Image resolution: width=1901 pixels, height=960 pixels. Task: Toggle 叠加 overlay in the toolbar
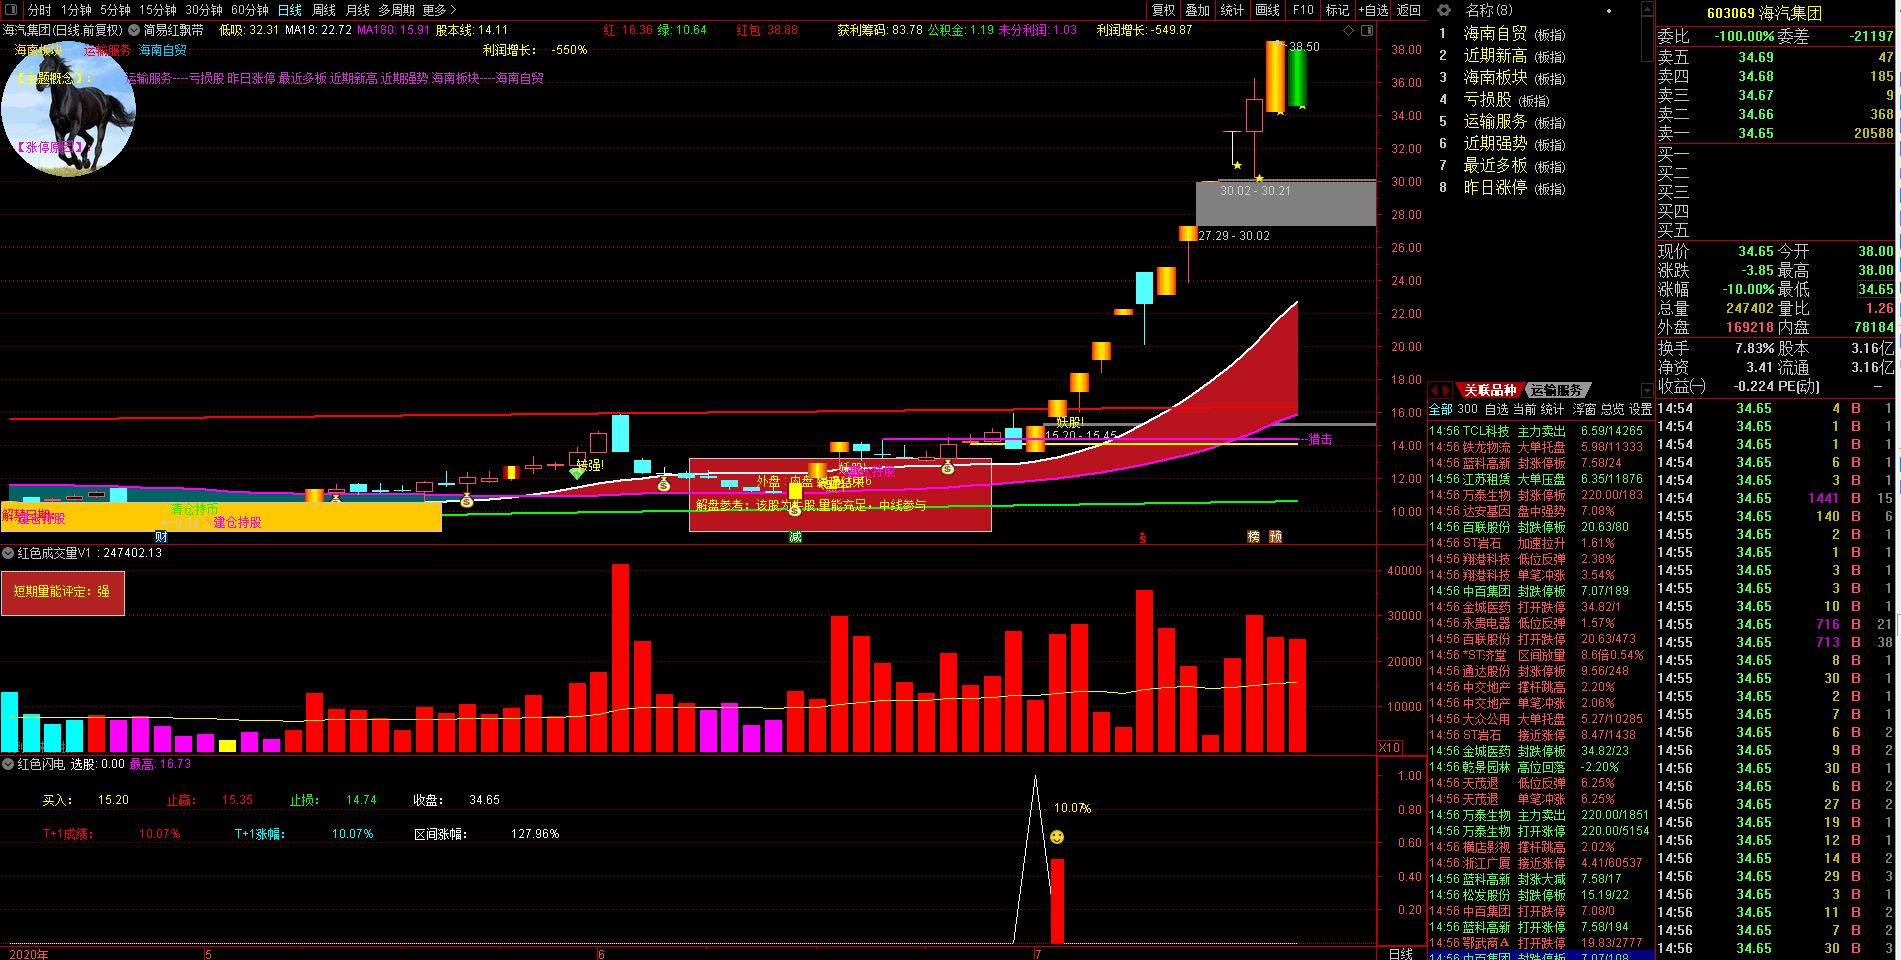(1197, 10)
